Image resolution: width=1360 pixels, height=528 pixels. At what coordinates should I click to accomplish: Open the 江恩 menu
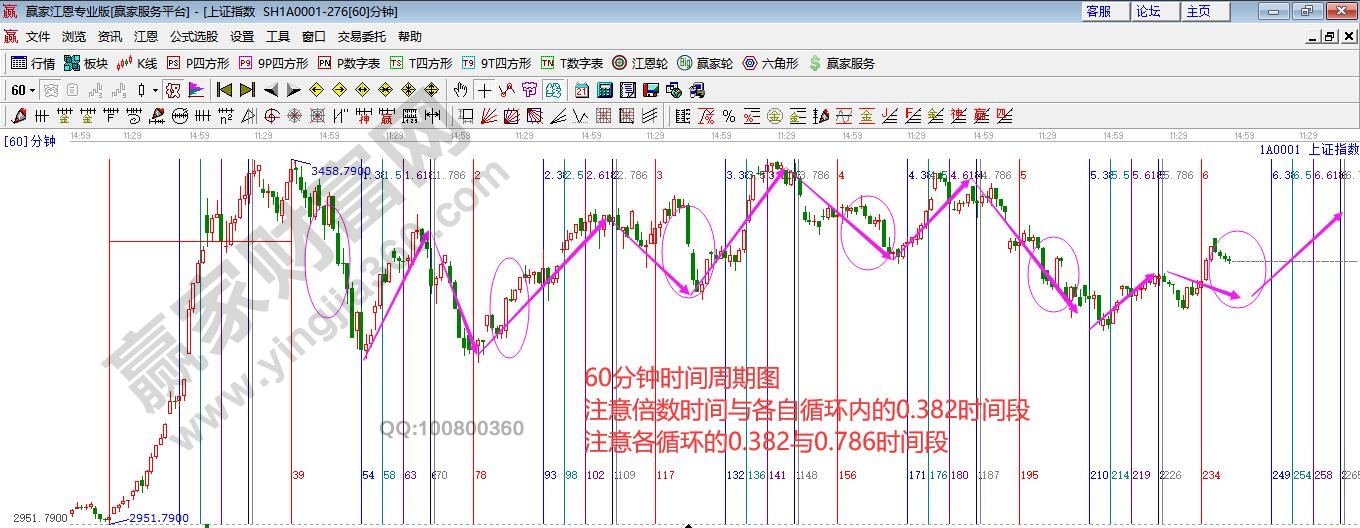pos(146,37)
